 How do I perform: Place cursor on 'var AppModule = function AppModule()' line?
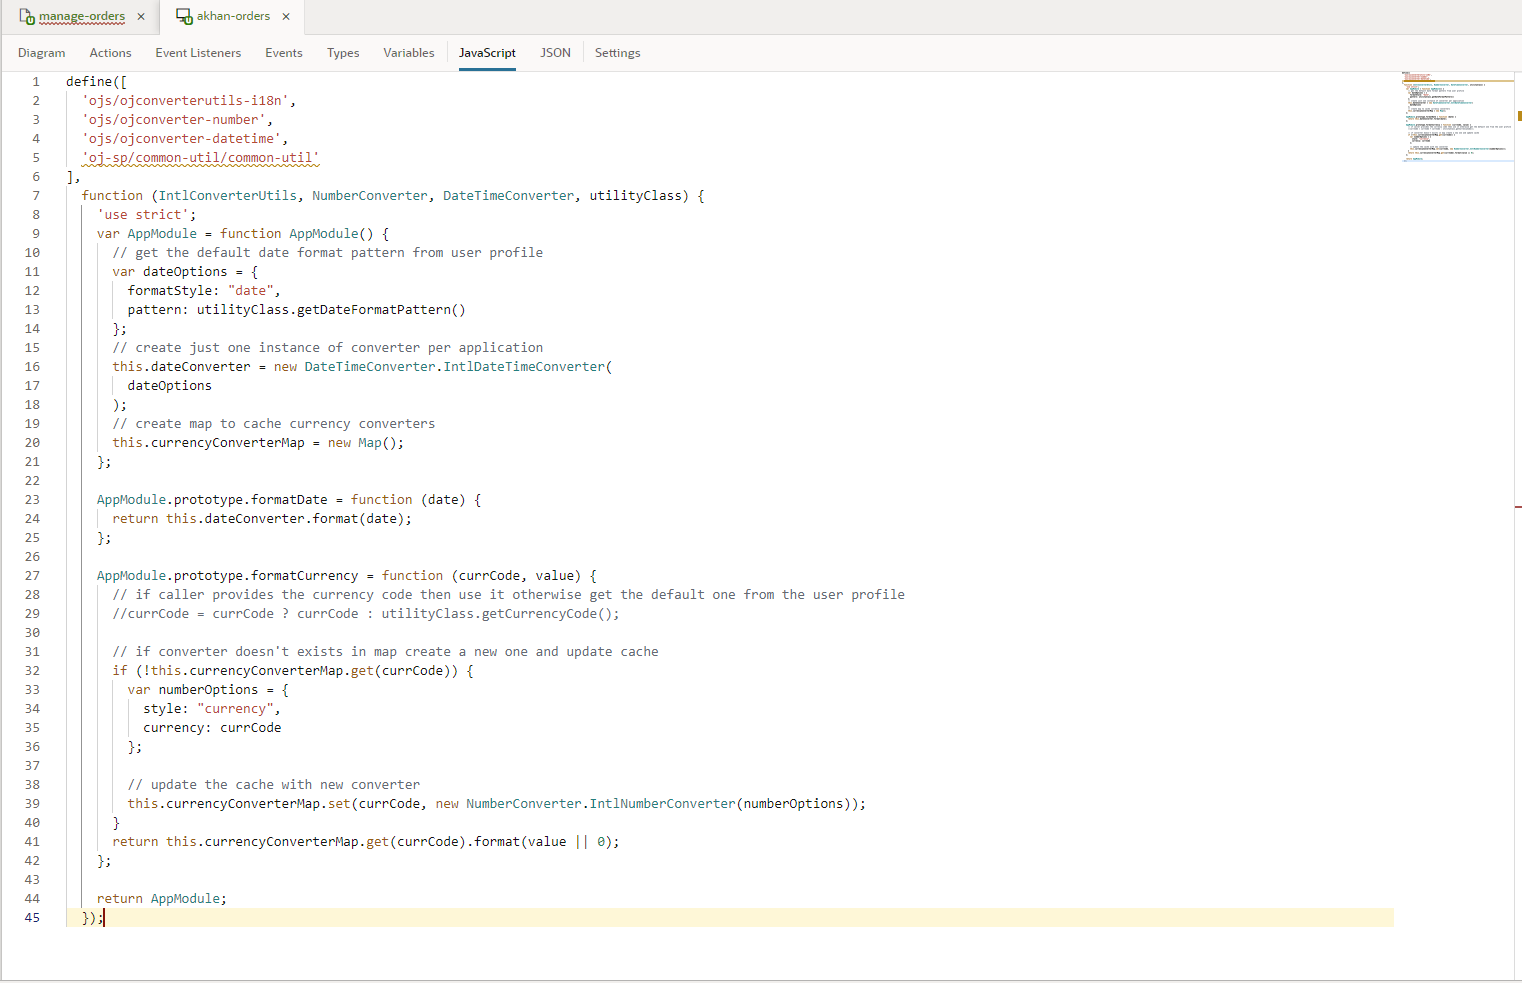(243, 234)
